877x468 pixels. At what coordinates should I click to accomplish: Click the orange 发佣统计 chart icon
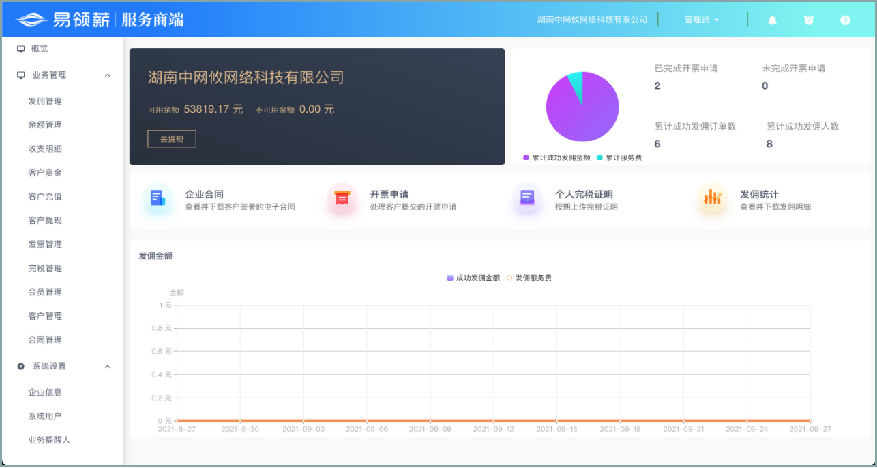coord(713,198)
